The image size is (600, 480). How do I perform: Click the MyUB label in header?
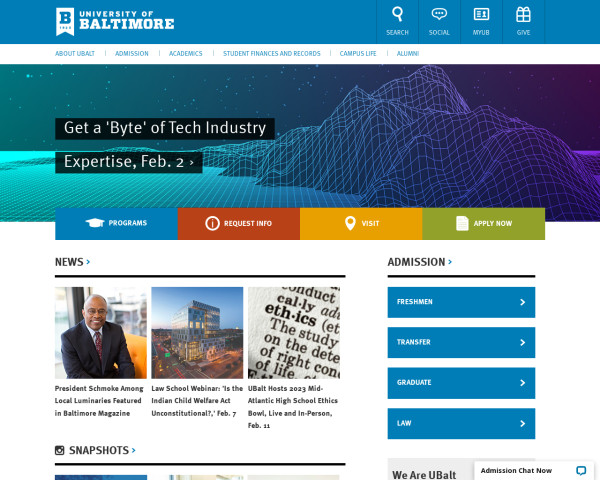[481, 33]
